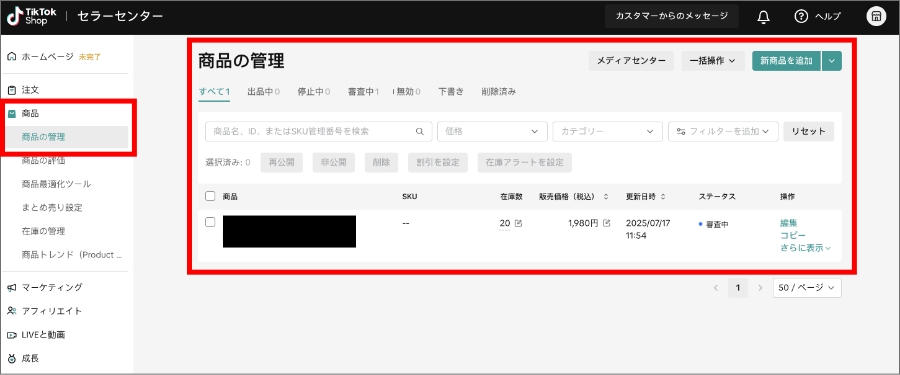Sort by 販売価格 (税込) arrows
The height and width of the screenshot is (375, 900).
click(x=606, y=196)
